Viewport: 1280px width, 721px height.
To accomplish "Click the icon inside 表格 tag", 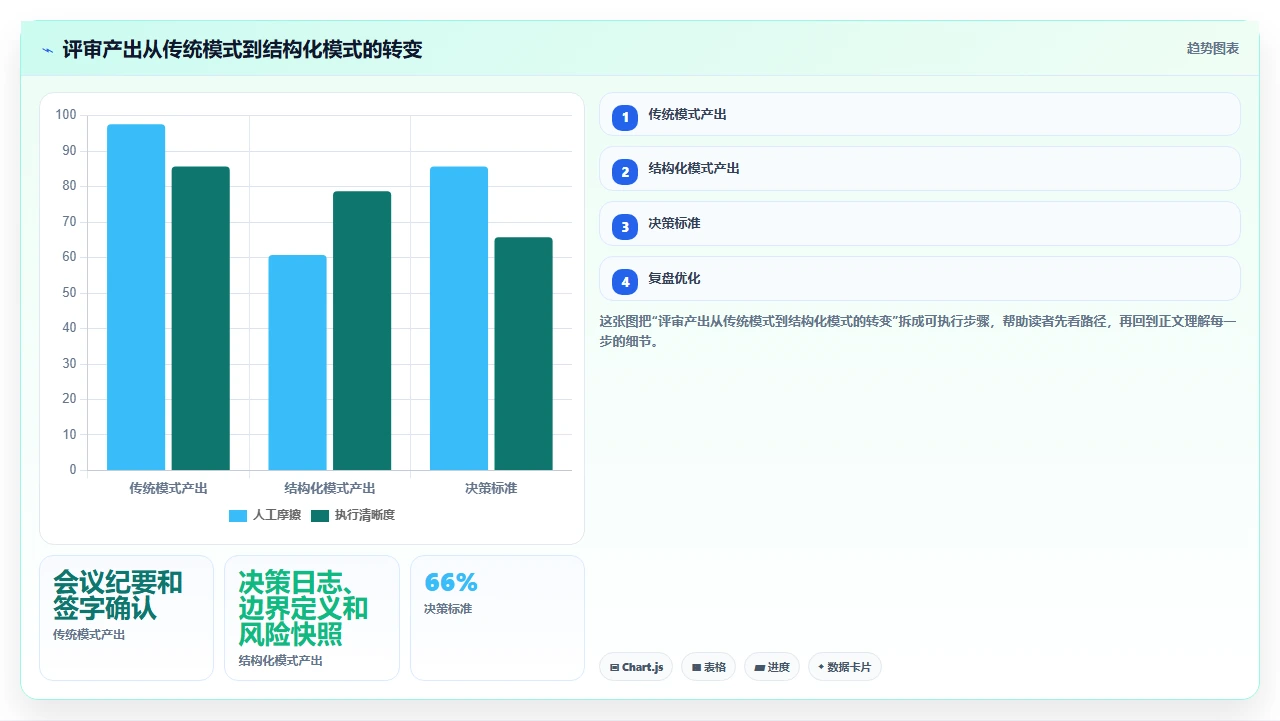I will point(696,667).
